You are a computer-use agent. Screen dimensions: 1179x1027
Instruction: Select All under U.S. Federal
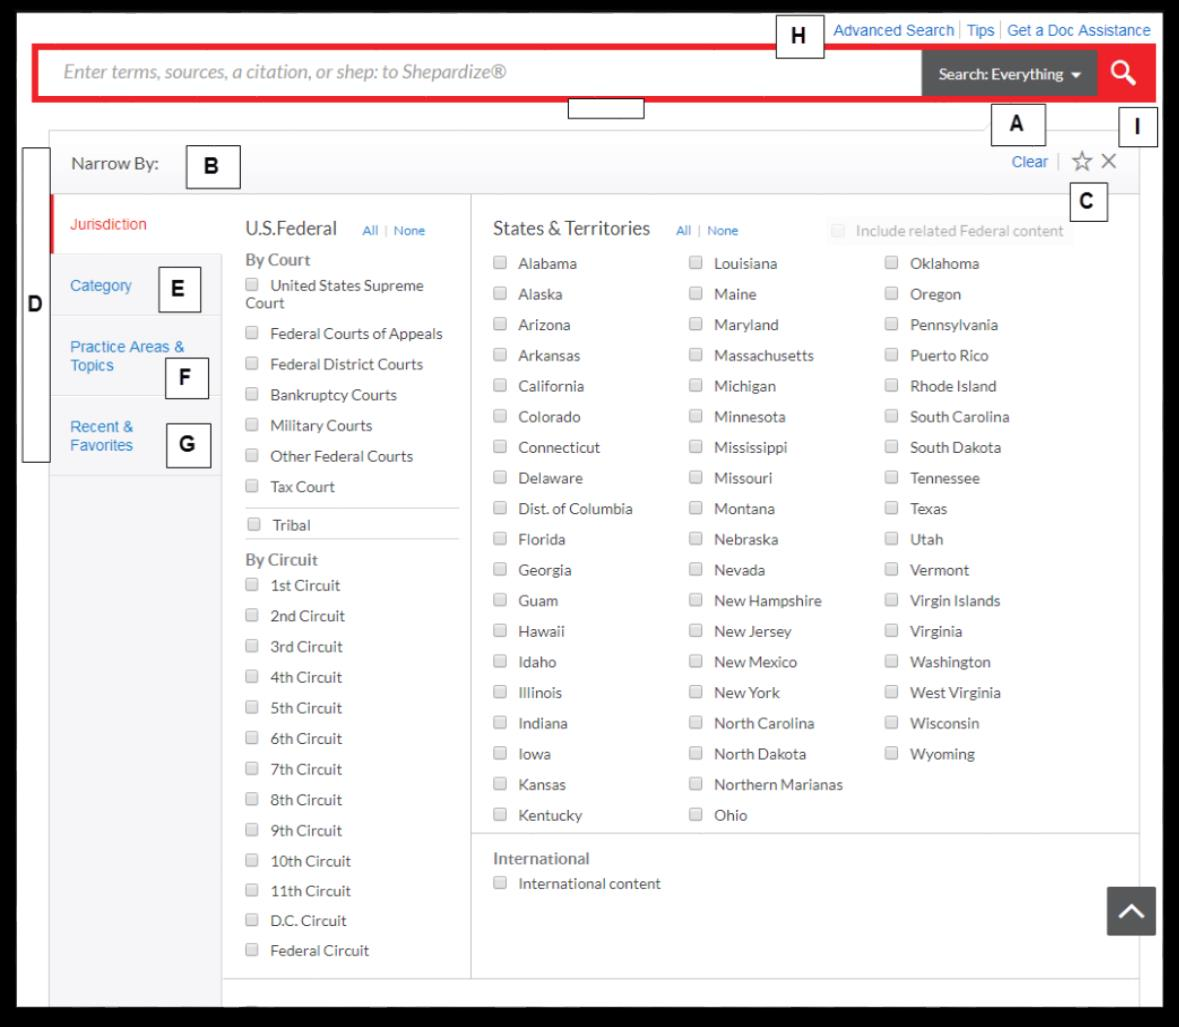[370, 231]
